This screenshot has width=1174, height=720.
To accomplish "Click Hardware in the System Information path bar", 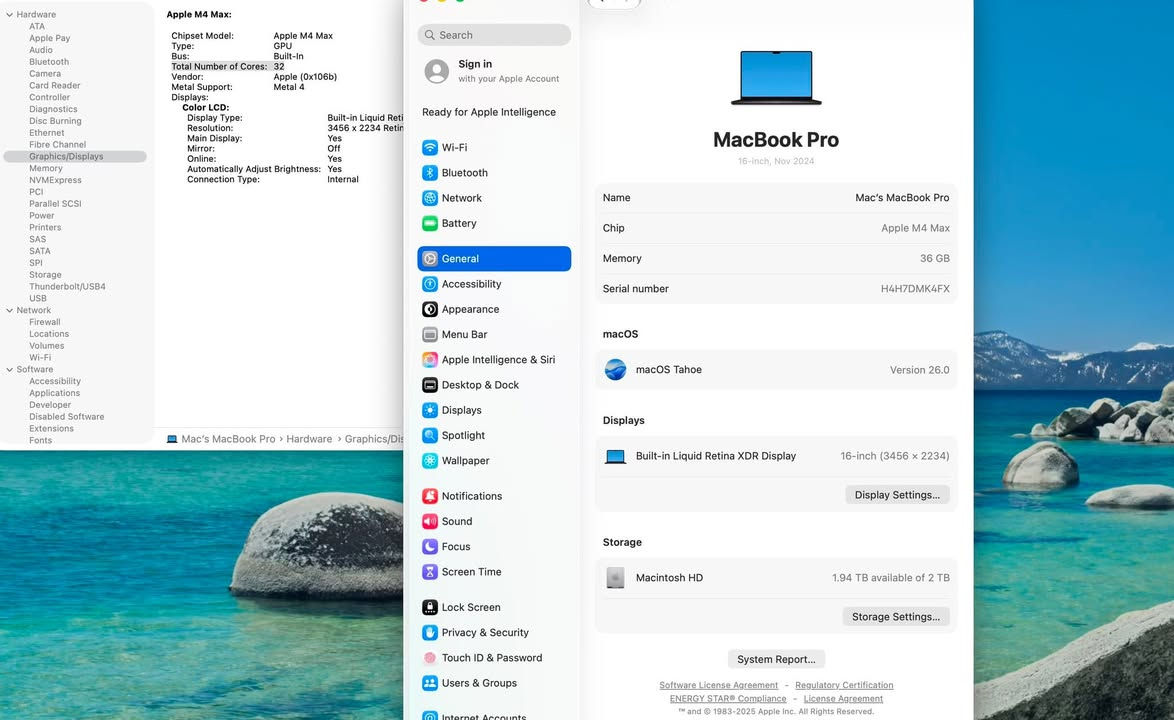I will (309, 439).
